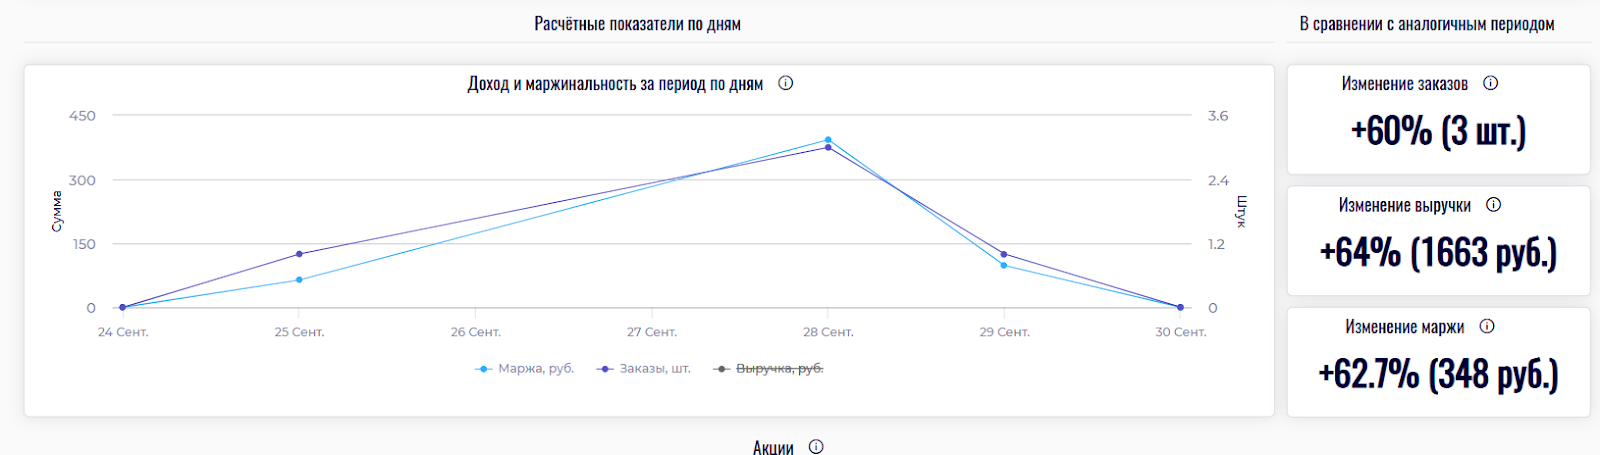
Task: Click light-blue margin point on 29 Сент.
Action: (1004, 266)
